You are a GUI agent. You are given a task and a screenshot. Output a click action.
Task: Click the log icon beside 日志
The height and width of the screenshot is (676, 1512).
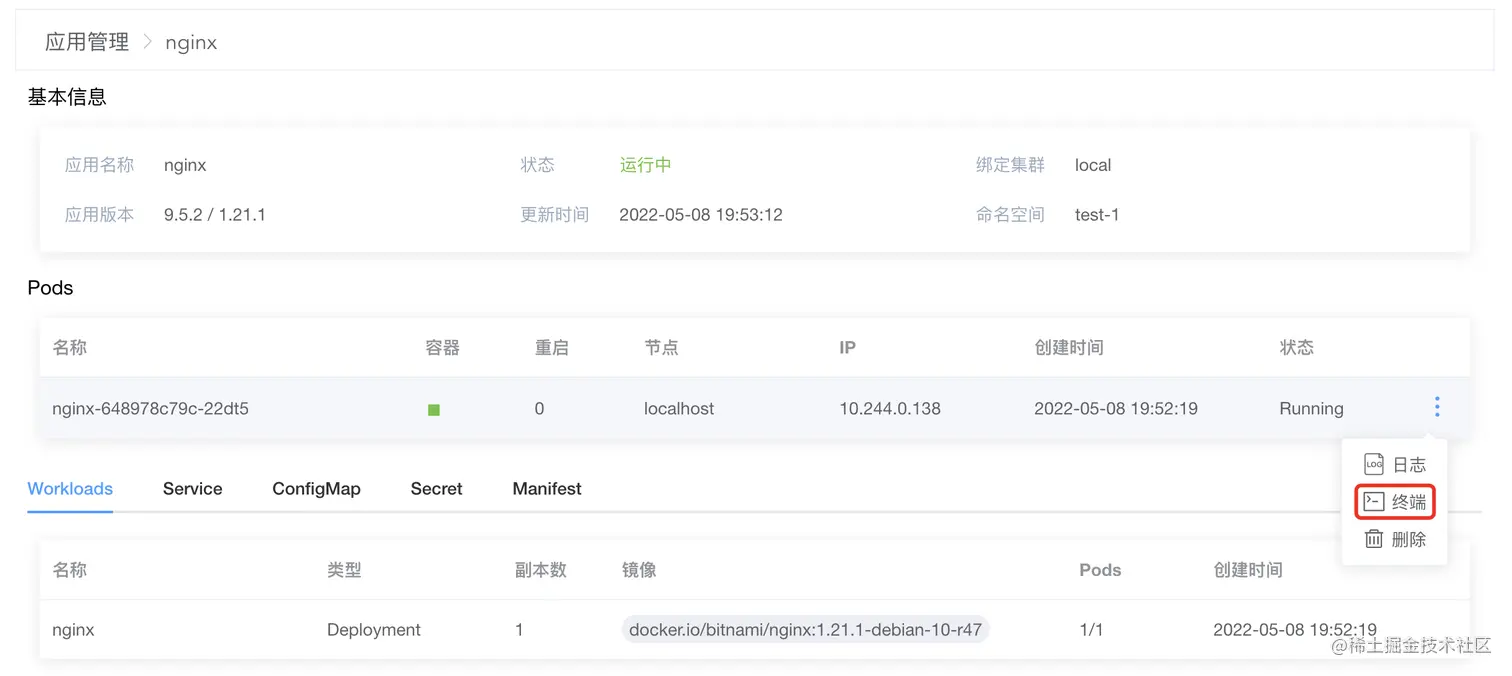1373,464
